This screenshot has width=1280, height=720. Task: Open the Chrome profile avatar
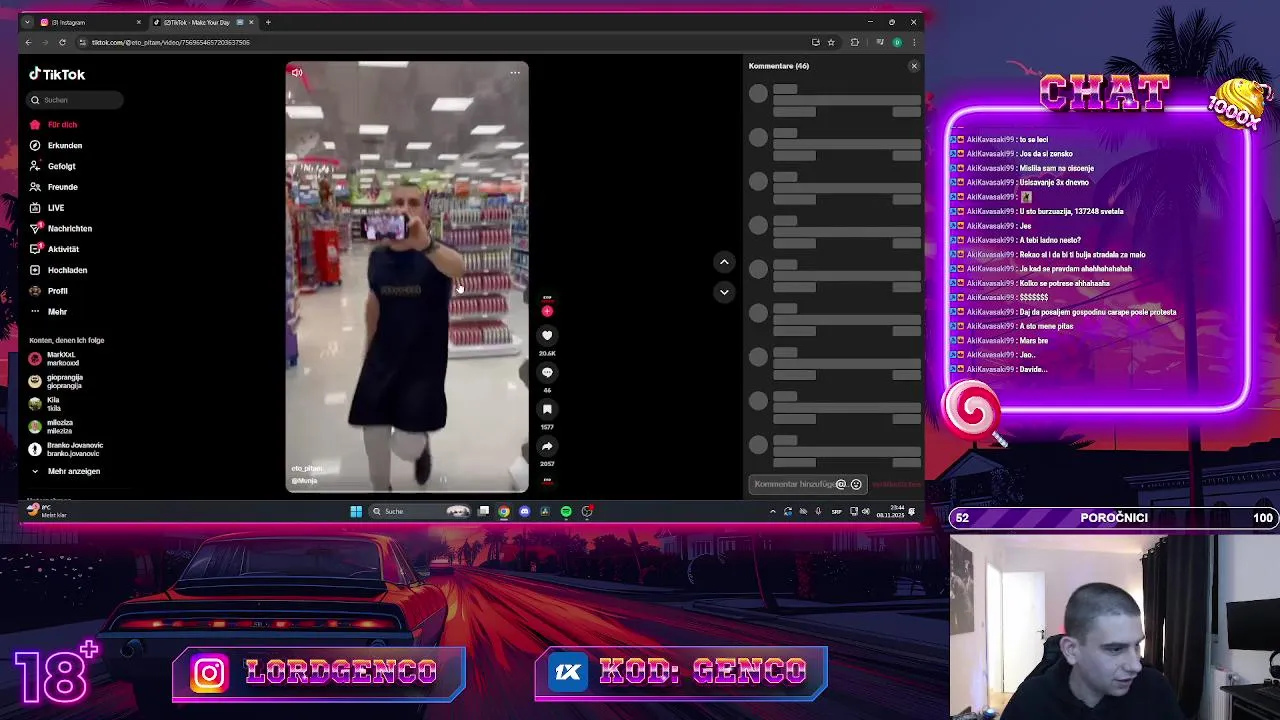click(x=897, y=42)
